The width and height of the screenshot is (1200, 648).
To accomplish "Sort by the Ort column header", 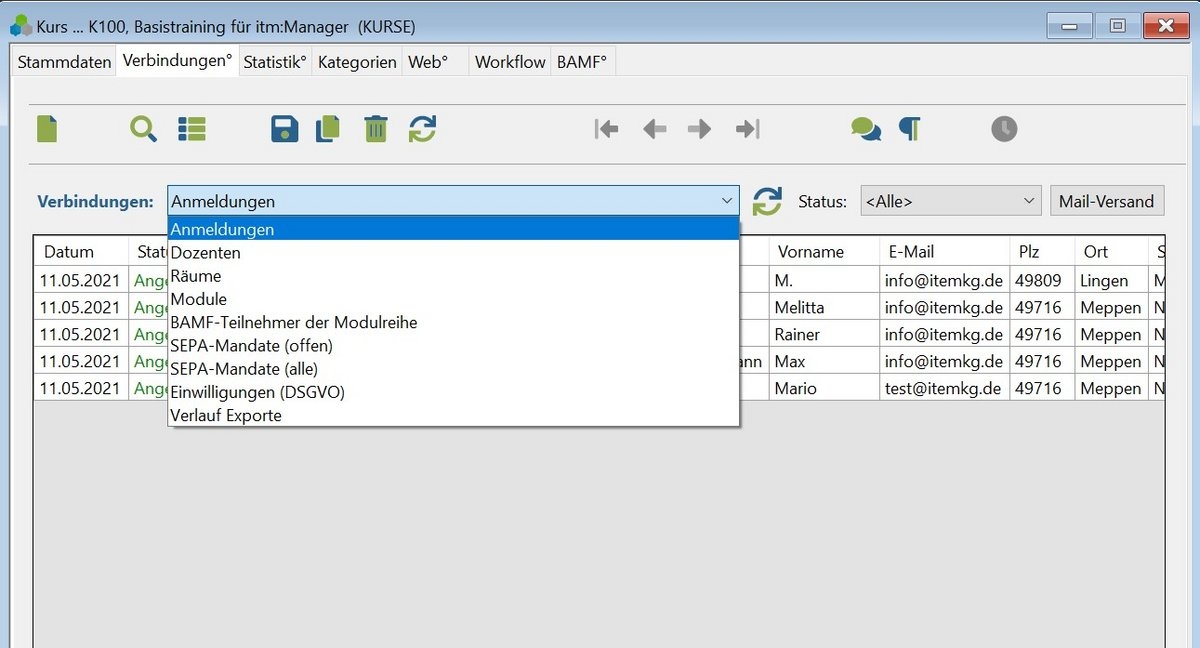I will [x=1111, y=252].
